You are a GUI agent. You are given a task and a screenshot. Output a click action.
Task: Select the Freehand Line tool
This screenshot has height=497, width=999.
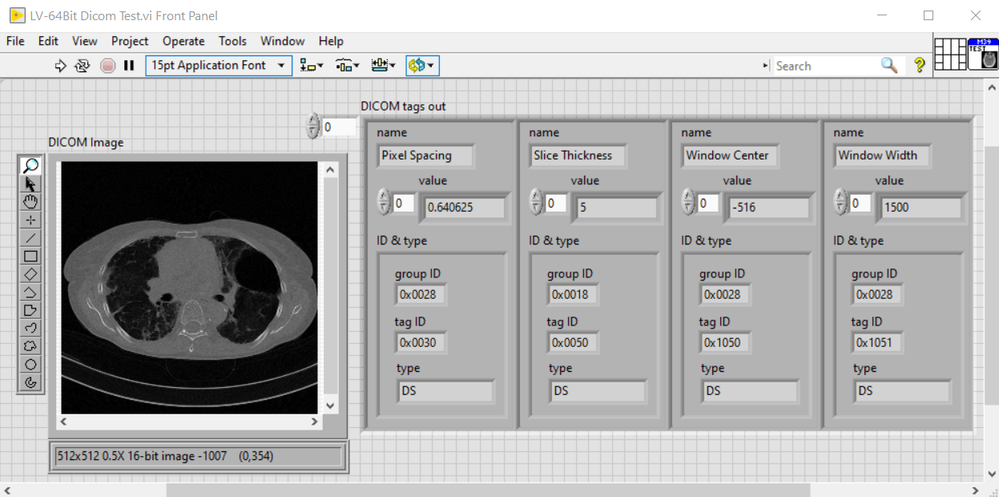coord(31,328)
